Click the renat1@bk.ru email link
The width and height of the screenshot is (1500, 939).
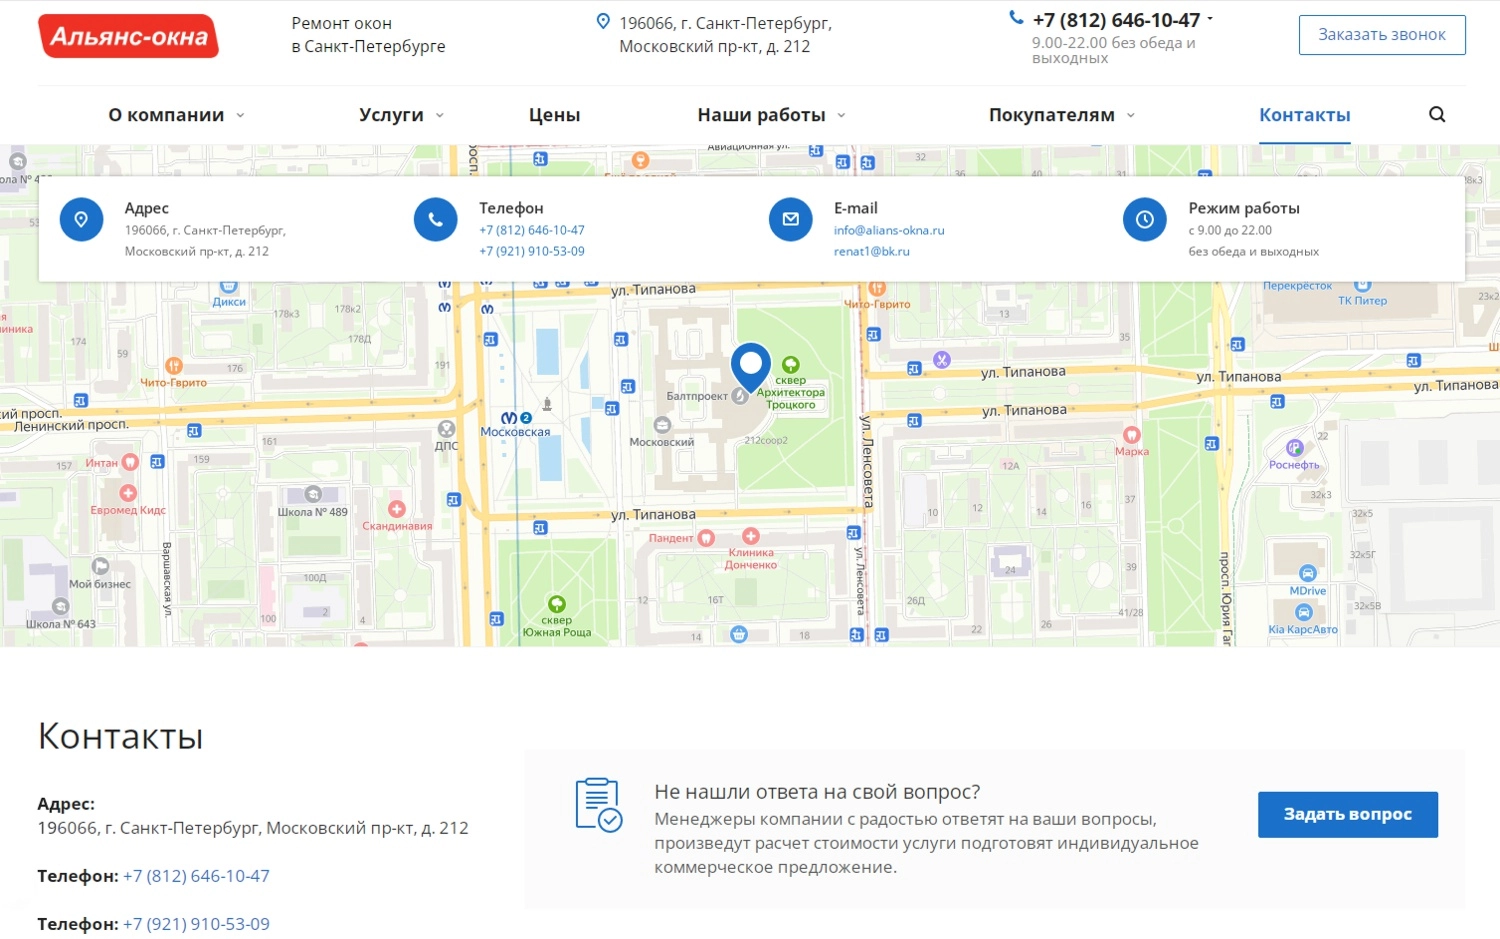click(872, 252)
